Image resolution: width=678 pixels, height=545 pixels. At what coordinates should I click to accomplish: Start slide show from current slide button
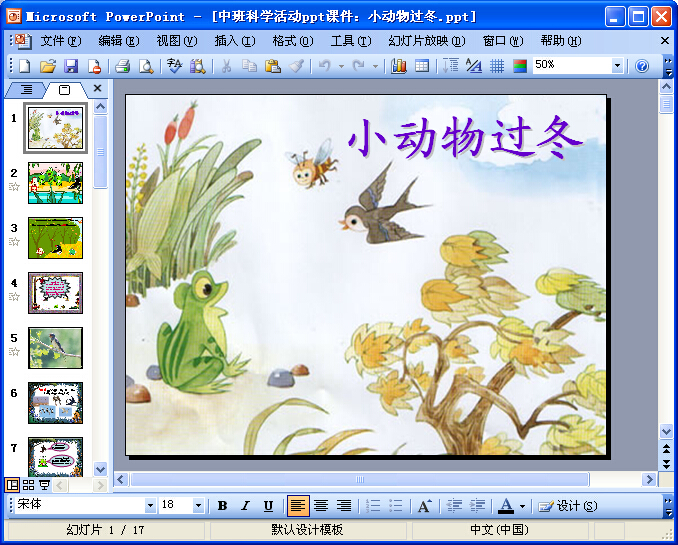point(44,485)
